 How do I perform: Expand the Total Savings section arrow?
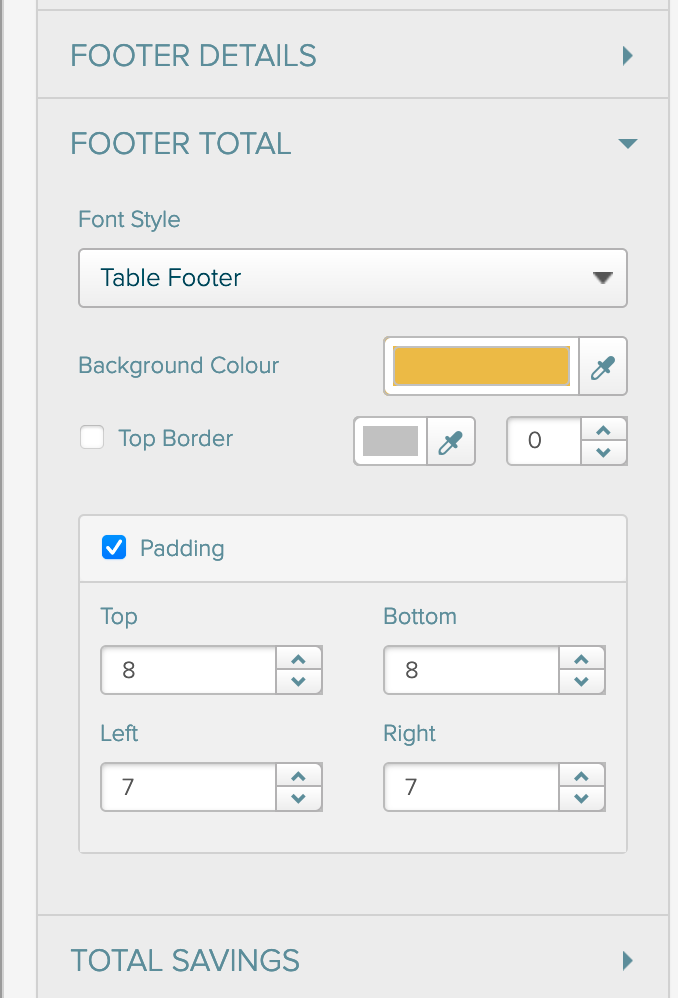click(628, 960)
